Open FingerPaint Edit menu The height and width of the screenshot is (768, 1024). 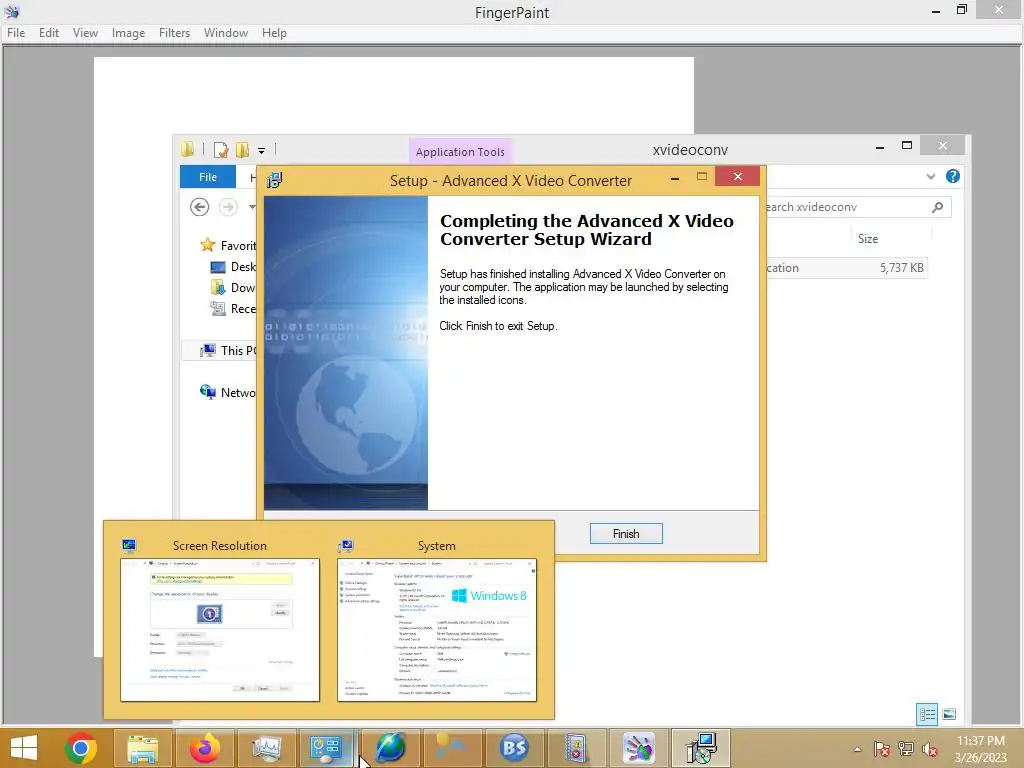[49, 33]
